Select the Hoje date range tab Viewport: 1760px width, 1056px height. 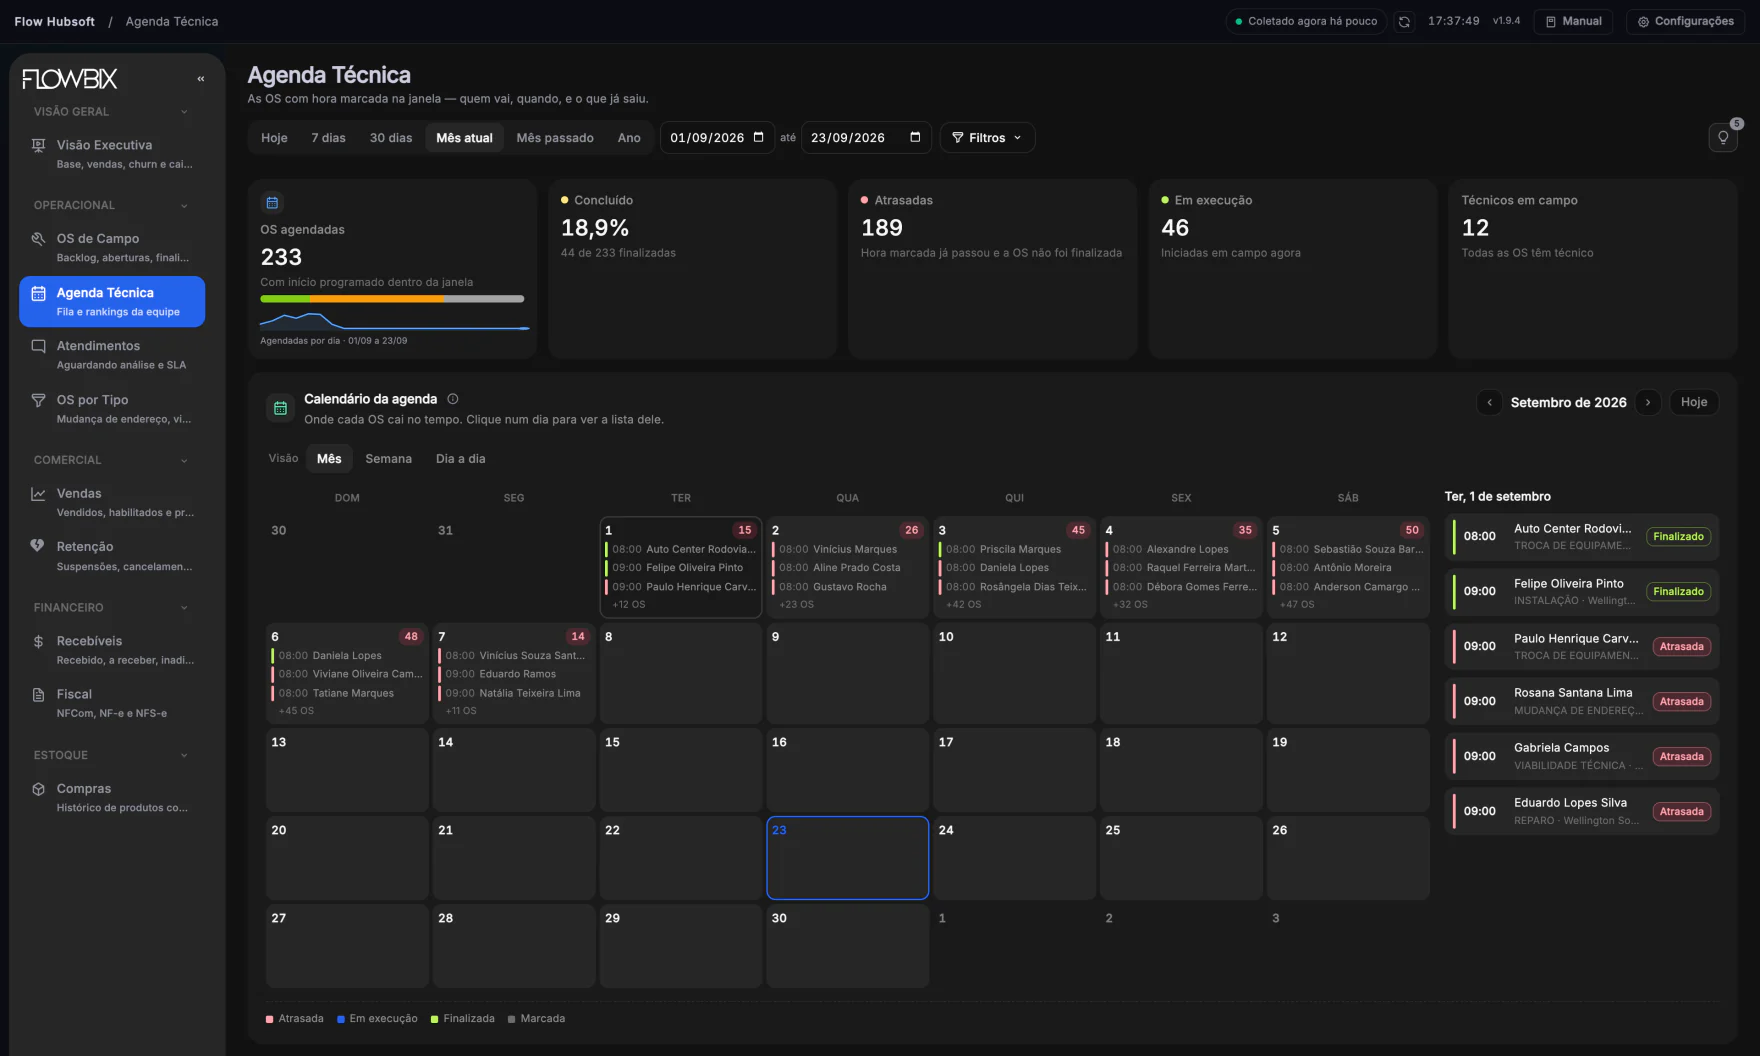pos(274,138)
